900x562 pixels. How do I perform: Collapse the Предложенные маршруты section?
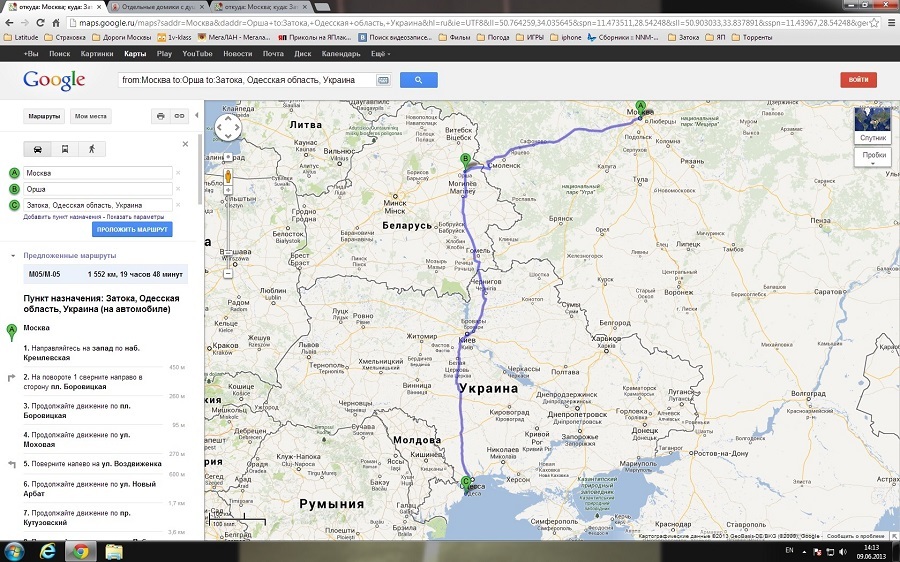tap(13, 256)
